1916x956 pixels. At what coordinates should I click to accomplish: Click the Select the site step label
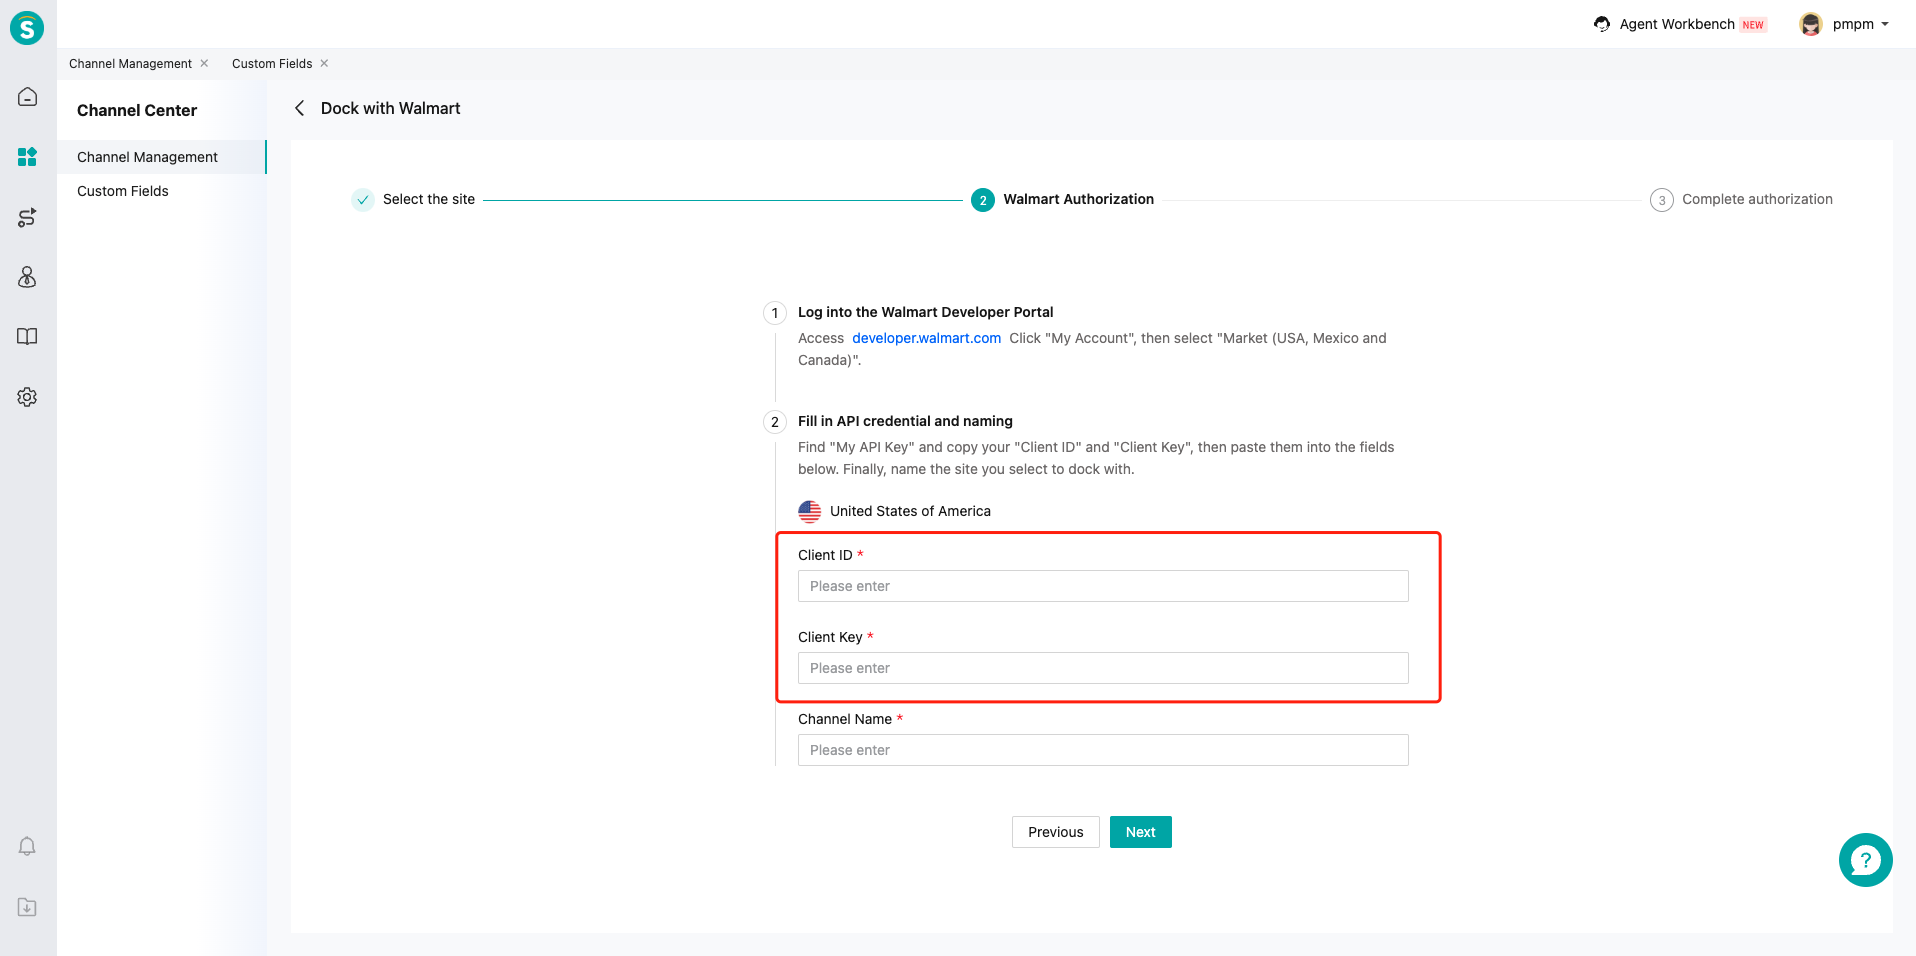click(429, 199)
